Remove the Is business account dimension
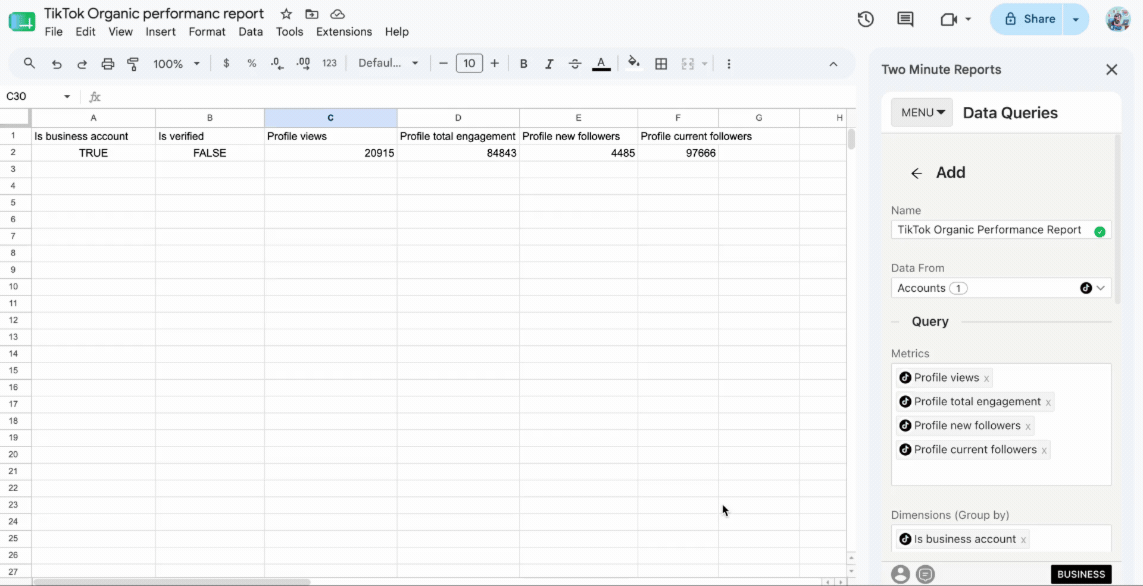This screenshot has height=586, width=1143. point(1023,540)
